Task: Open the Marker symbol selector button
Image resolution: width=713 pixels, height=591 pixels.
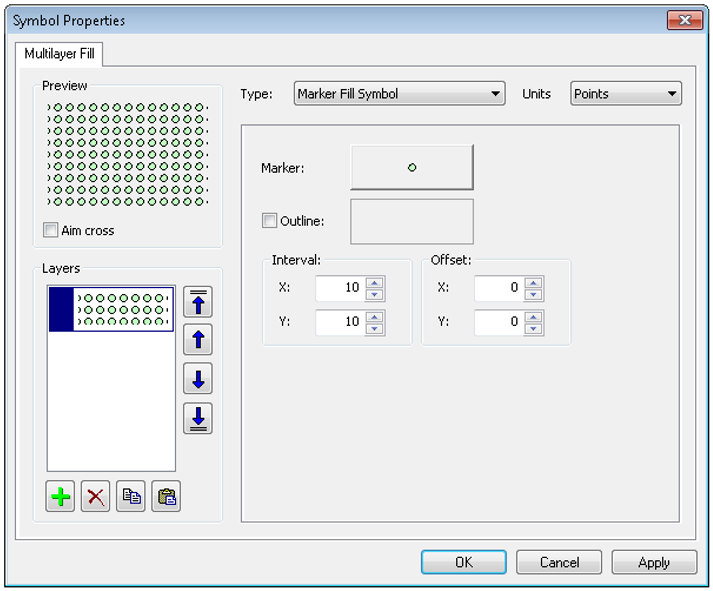Action: tap(411, 168)
